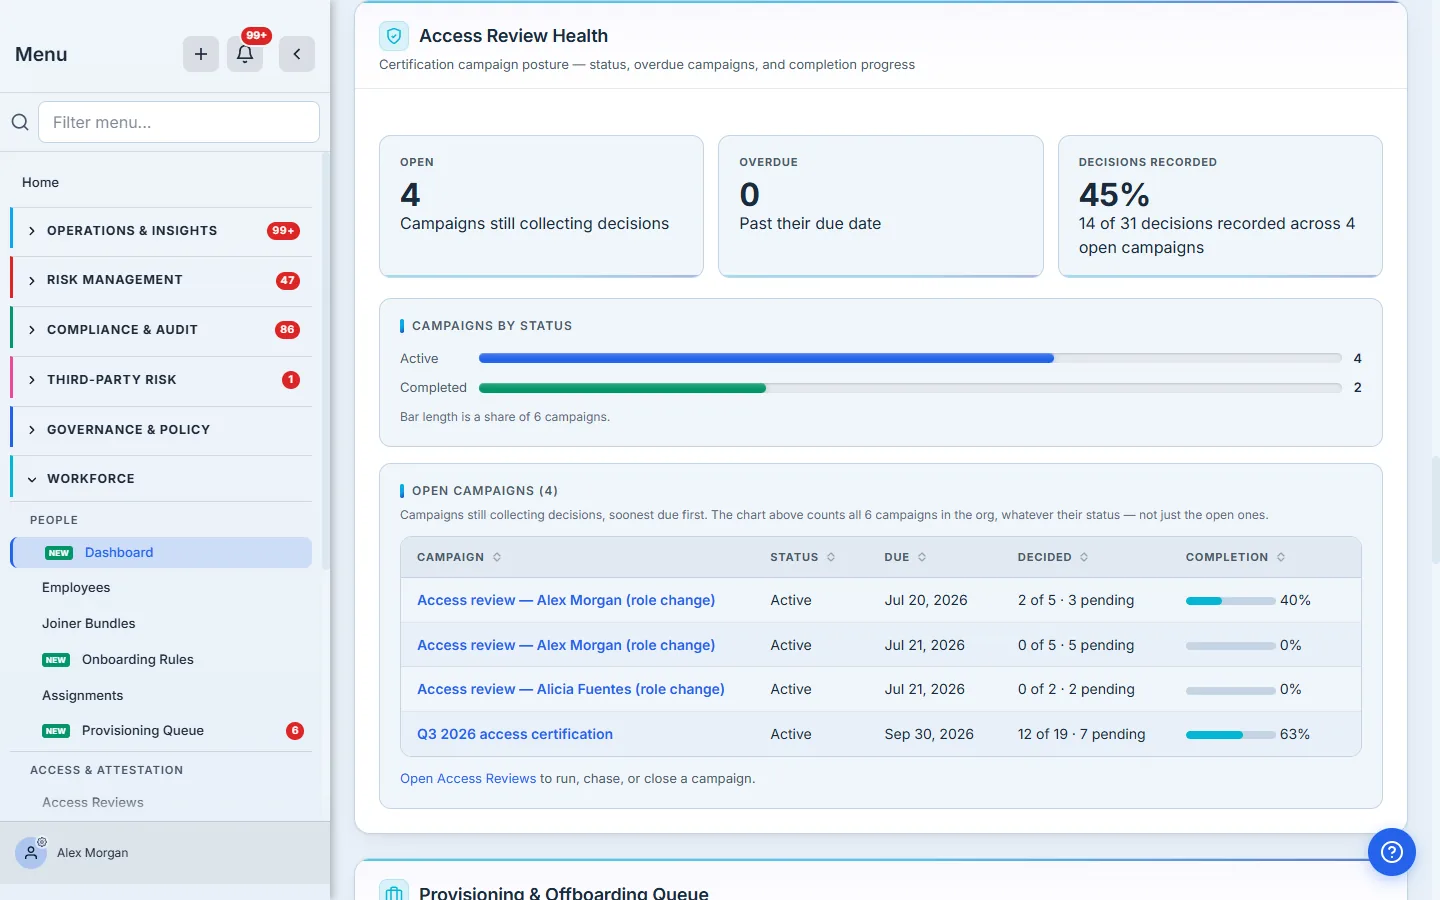Viewport: 1440px width, 900px height.
Task: Open the help question mark button
Action: [1392, 852]
